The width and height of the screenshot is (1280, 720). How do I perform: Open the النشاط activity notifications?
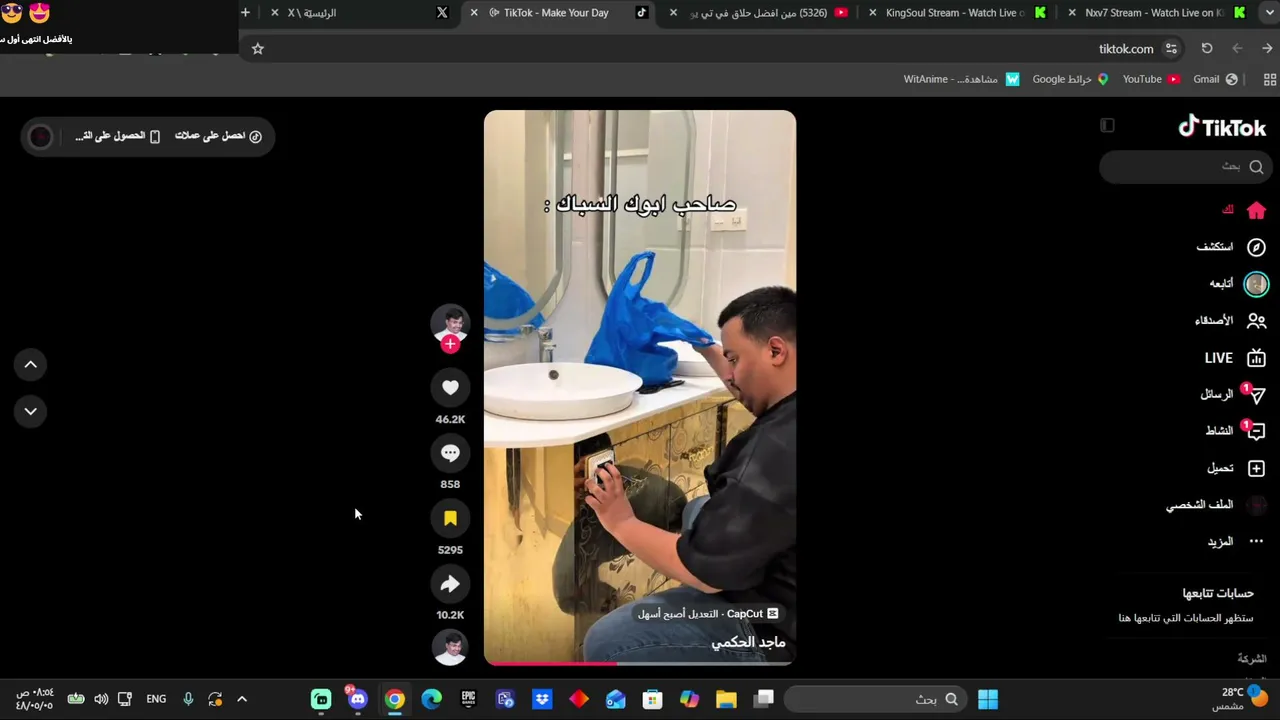1235,431
